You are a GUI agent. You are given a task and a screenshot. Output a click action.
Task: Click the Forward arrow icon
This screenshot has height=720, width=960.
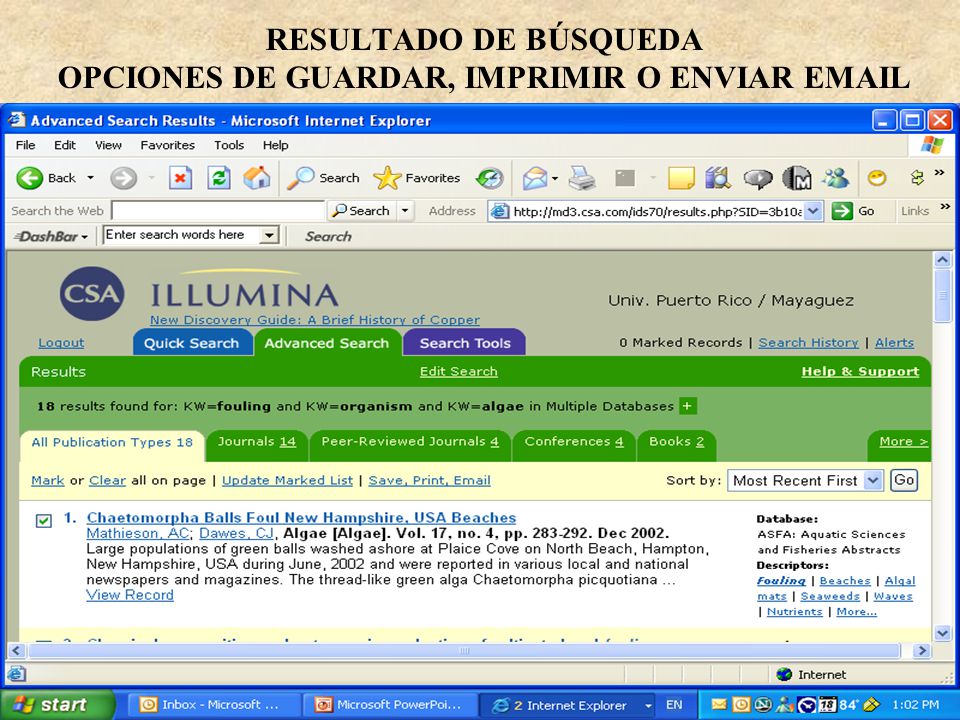point(123,178)
